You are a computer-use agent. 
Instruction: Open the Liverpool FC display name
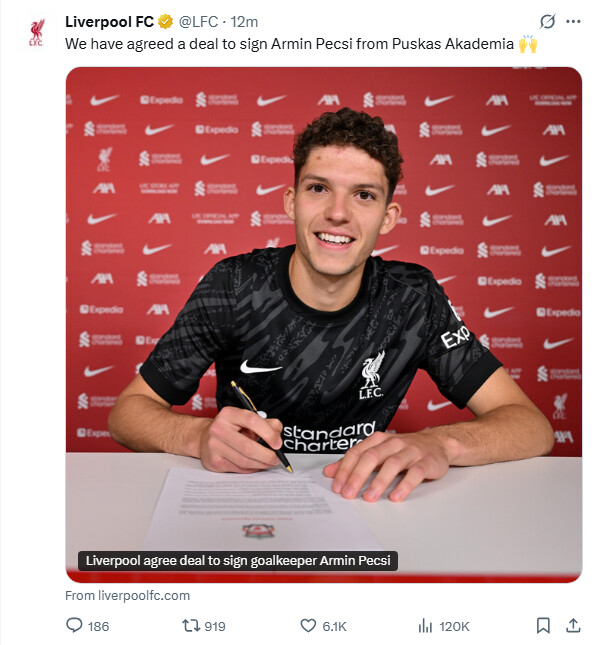pyautogui.click(x=109, y=21)
